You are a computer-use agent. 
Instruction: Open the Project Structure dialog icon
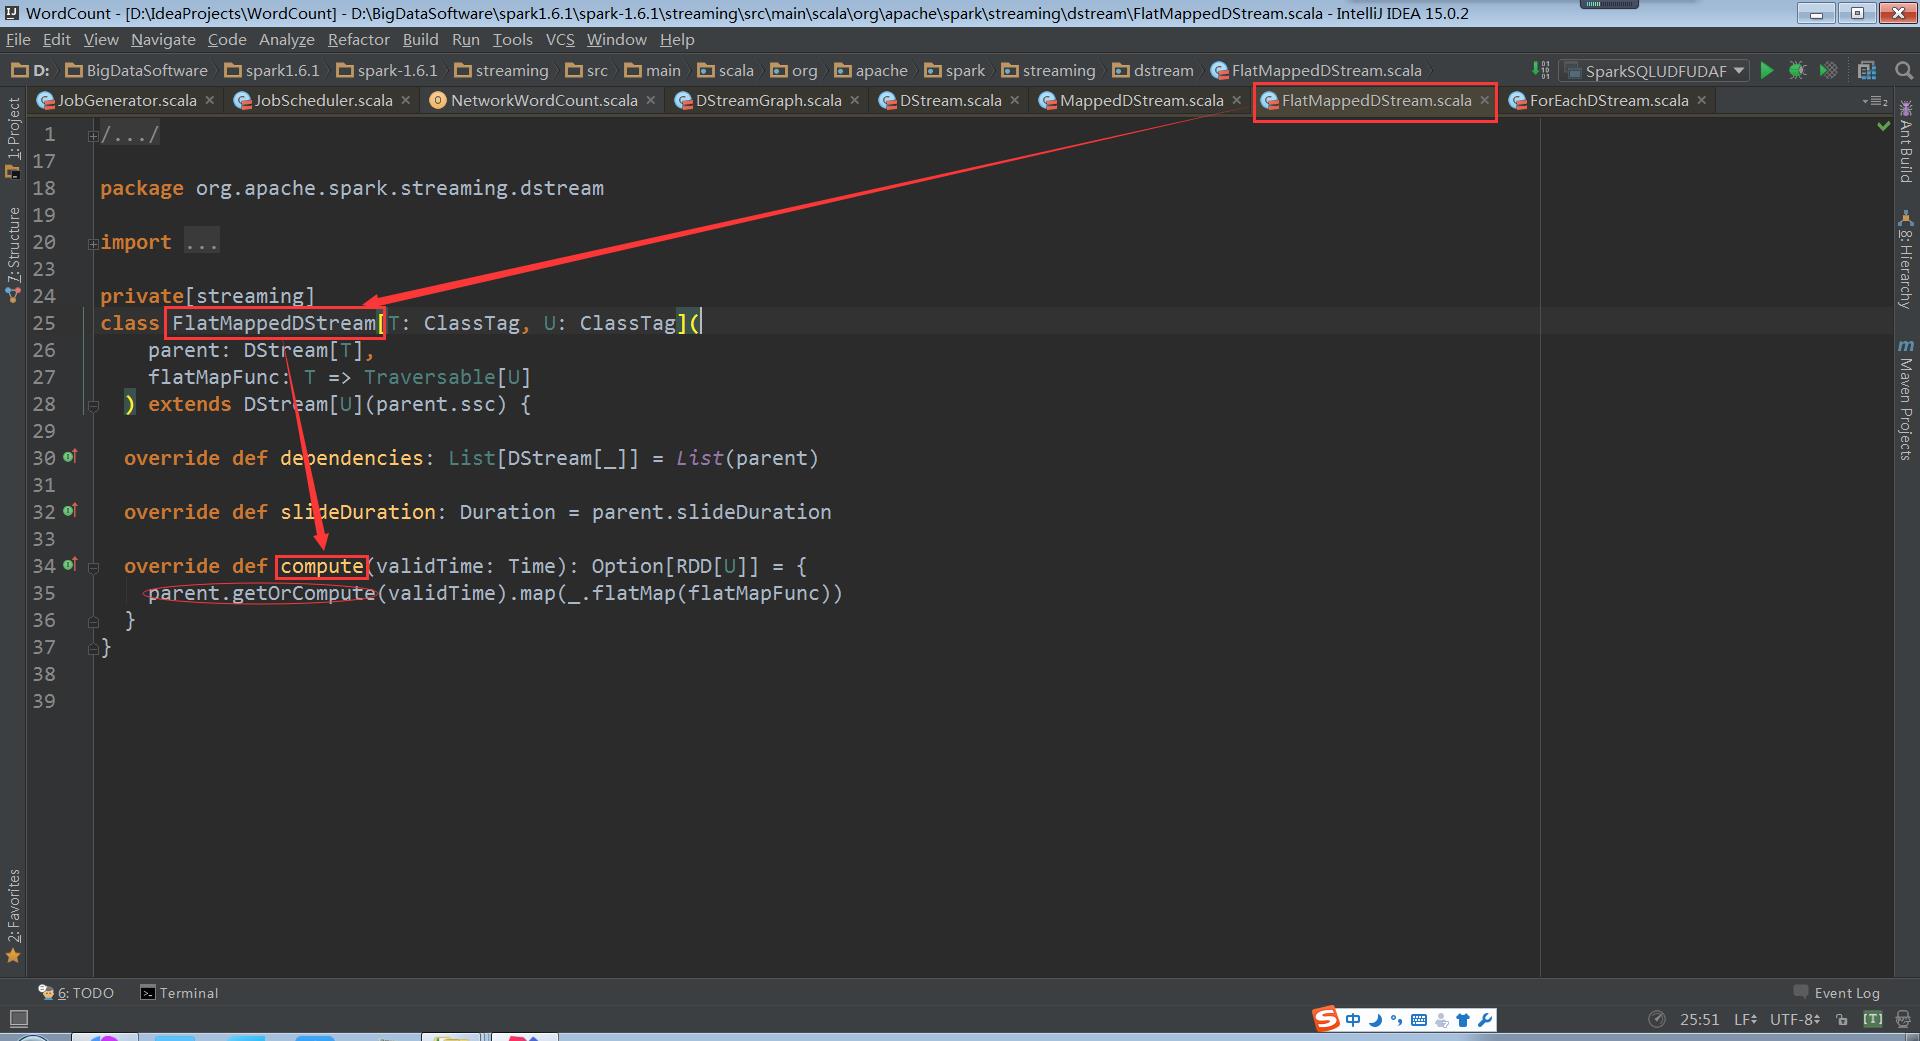[x=1867, y=70]
